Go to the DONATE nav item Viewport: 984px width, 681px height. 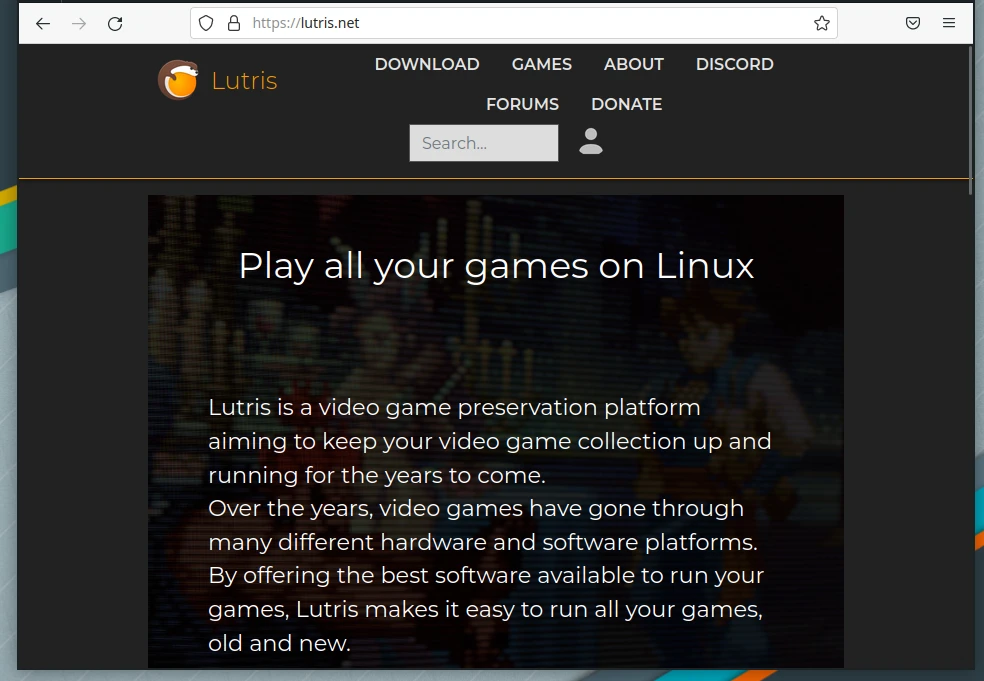[626, 104]
